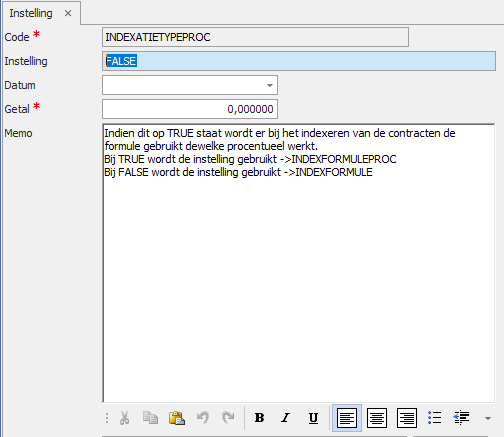504x437 pixels.
Task: Click the Paste clipboard icon
Action: (x=177, y=418)
